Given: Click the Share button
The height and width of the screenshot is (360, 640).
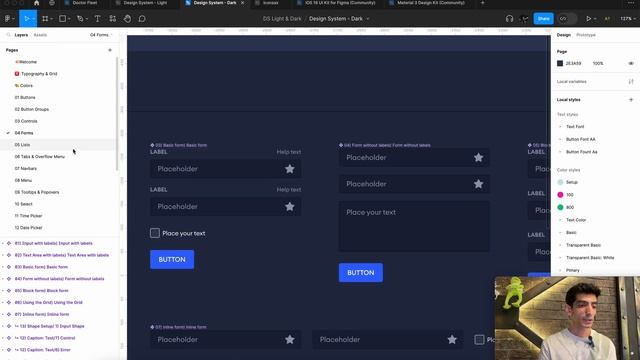Looking at the screenshot, I should pyautogui.click(x=543, y=18).
